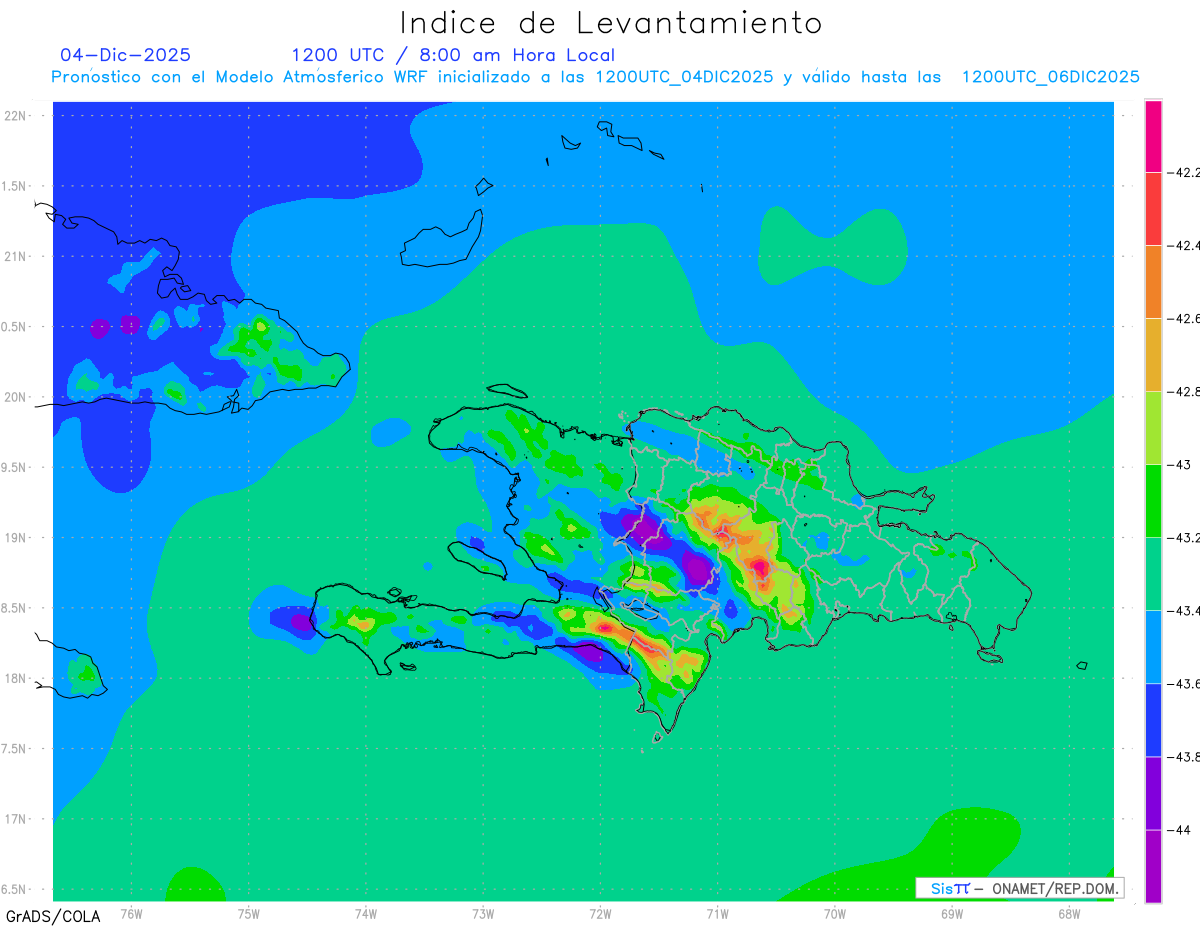The image size is (1200, 927).
Task: Click the "04-Dic-2025" date label
Action: 125,55
